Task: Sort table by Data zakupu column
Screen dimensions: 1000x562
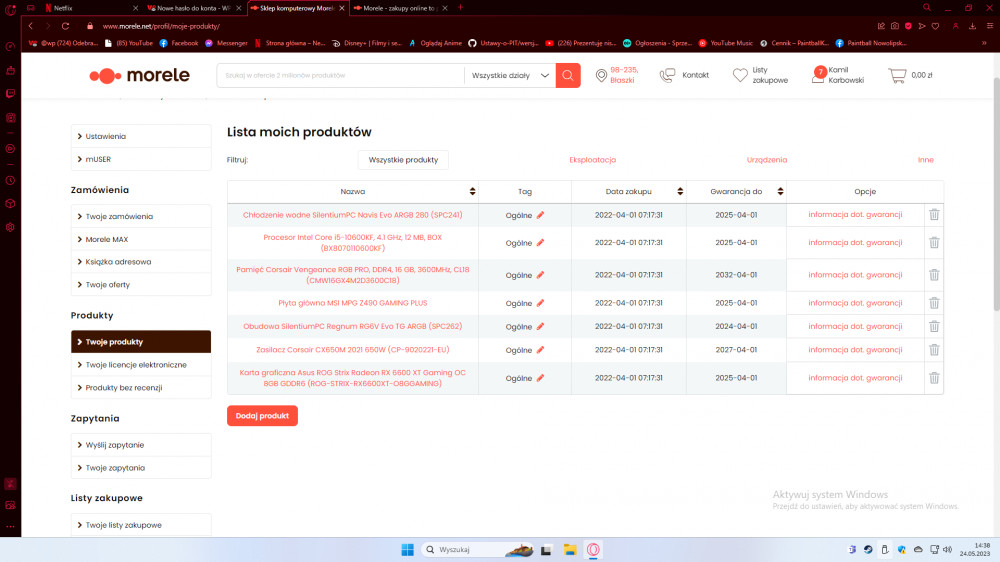Action: coord(678,191)
